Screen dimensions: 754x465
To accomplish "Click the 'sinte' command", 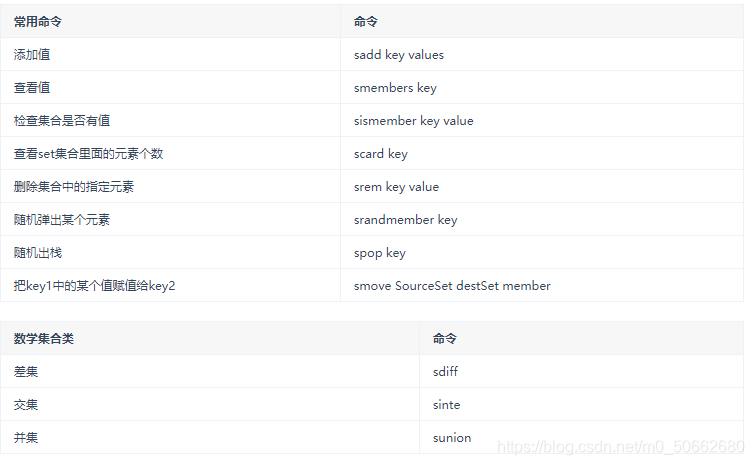I will 446,405.
